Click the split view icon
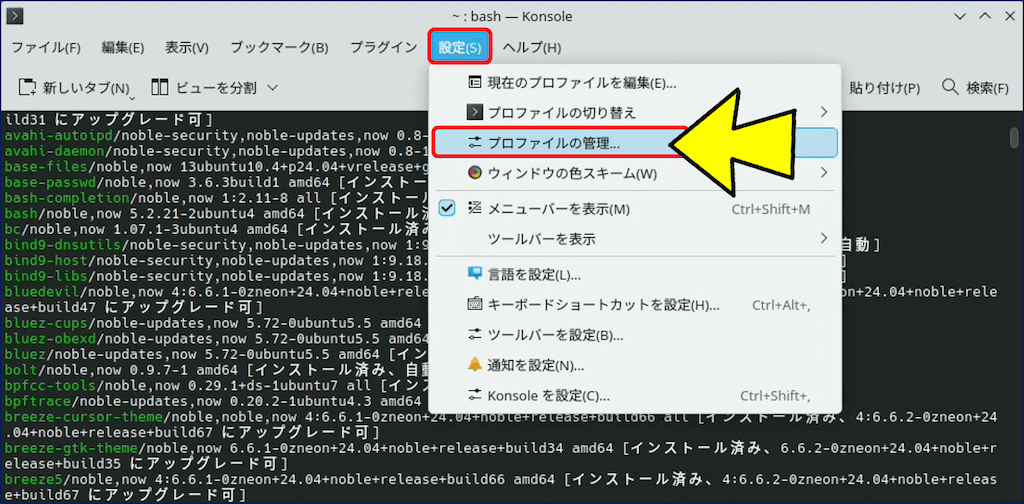1024x504 pixels. [x=160, y=88]
